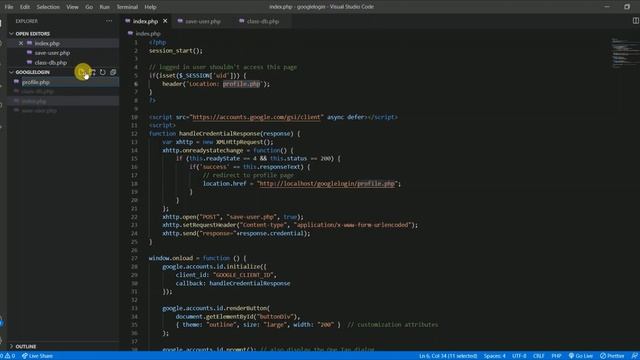Viewport: 640px width, 360px height.
Task: Click the code minimap preview
Action: (624, 53)
